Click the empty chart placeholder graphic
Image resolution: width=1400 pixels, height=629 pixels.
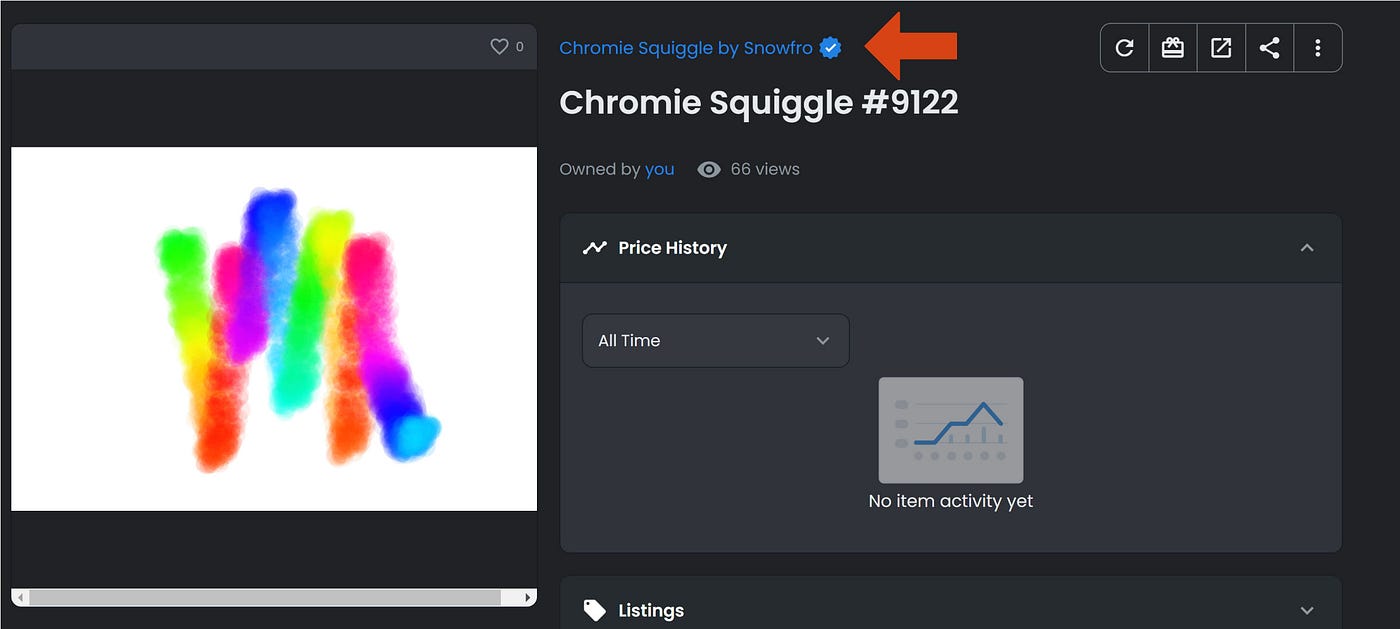951,430
